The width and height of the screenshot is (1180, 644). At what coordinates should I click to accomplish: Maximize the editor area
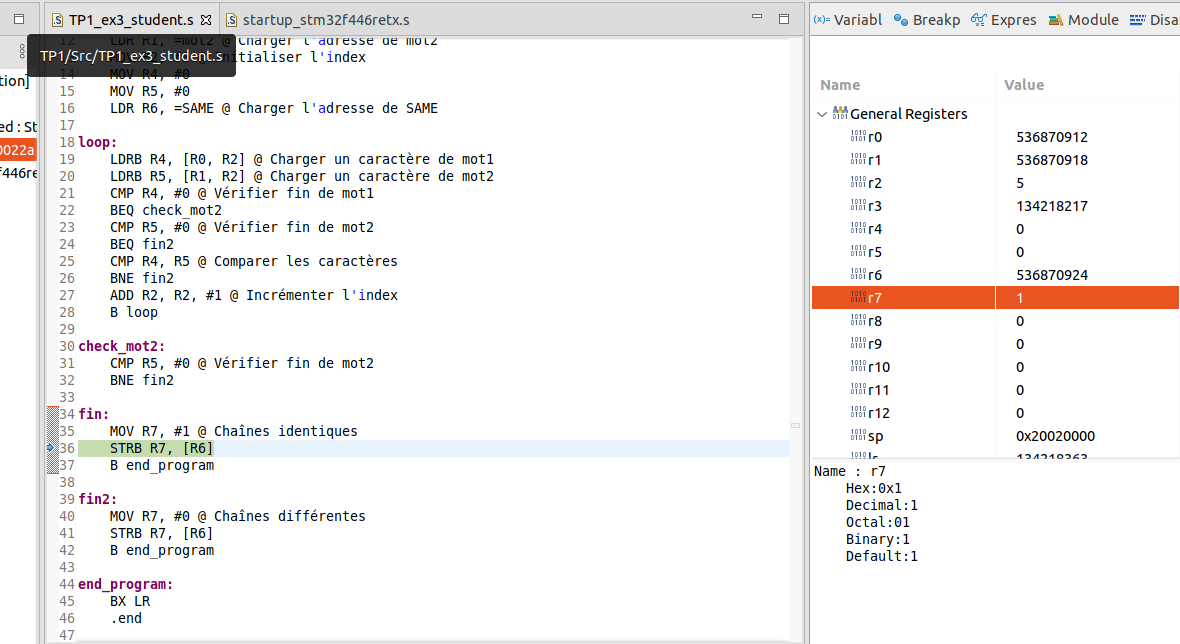[785, 18]
